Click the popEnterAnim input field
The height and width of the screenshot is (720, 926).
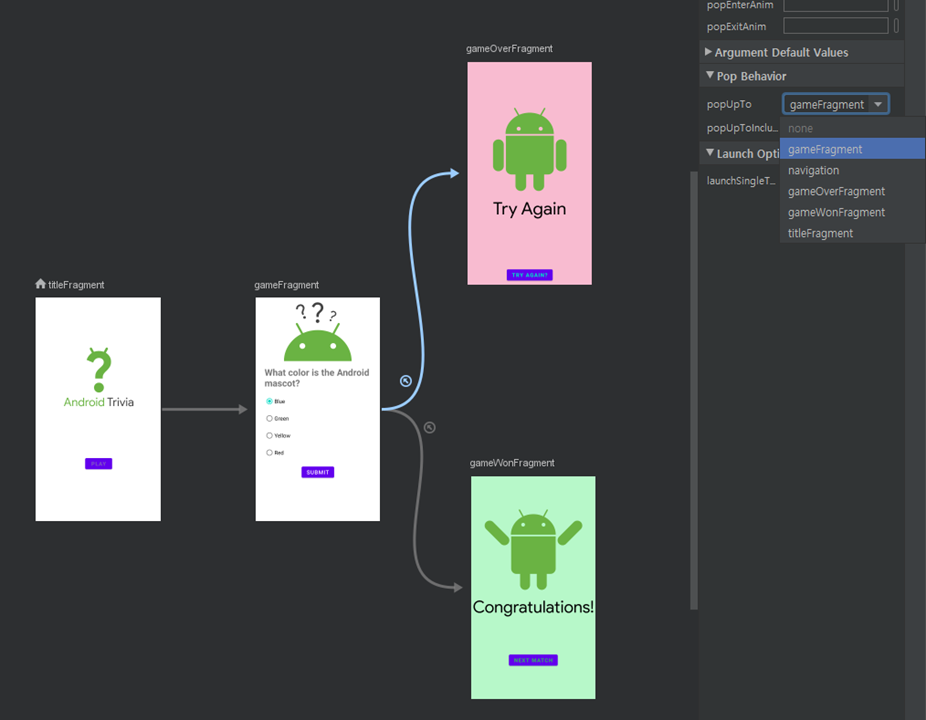point(836,5)
